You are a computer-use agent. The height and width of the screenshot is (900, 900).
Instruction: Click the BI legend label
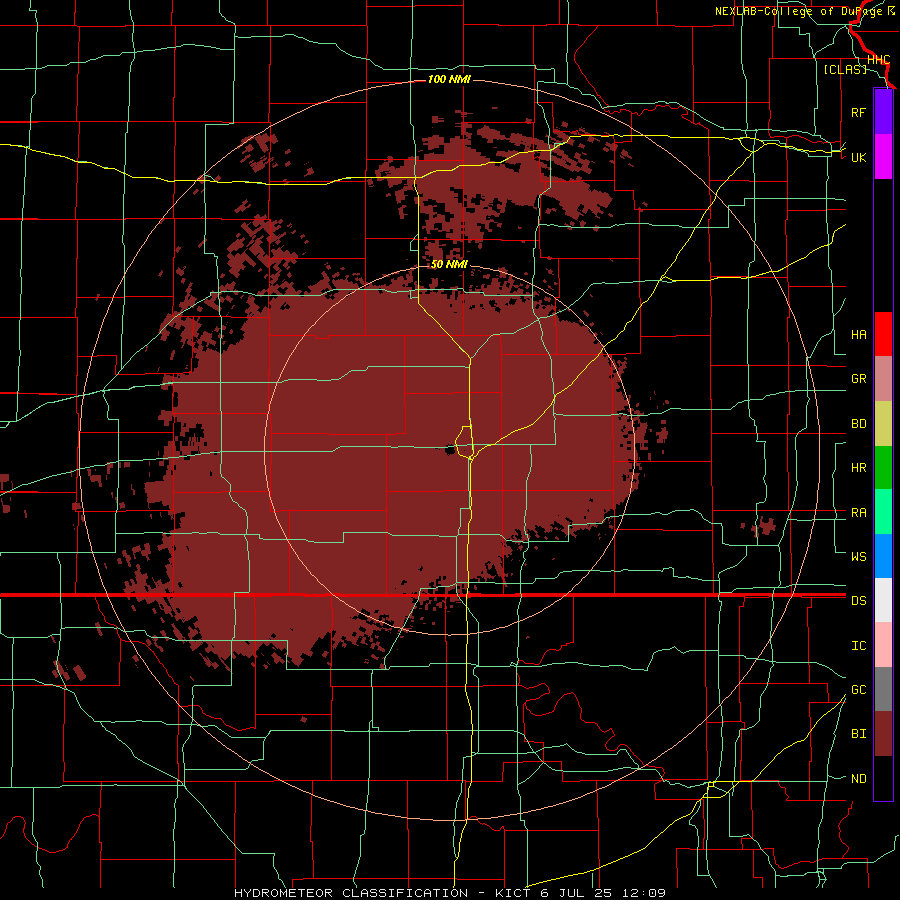(x=858, y=734)
